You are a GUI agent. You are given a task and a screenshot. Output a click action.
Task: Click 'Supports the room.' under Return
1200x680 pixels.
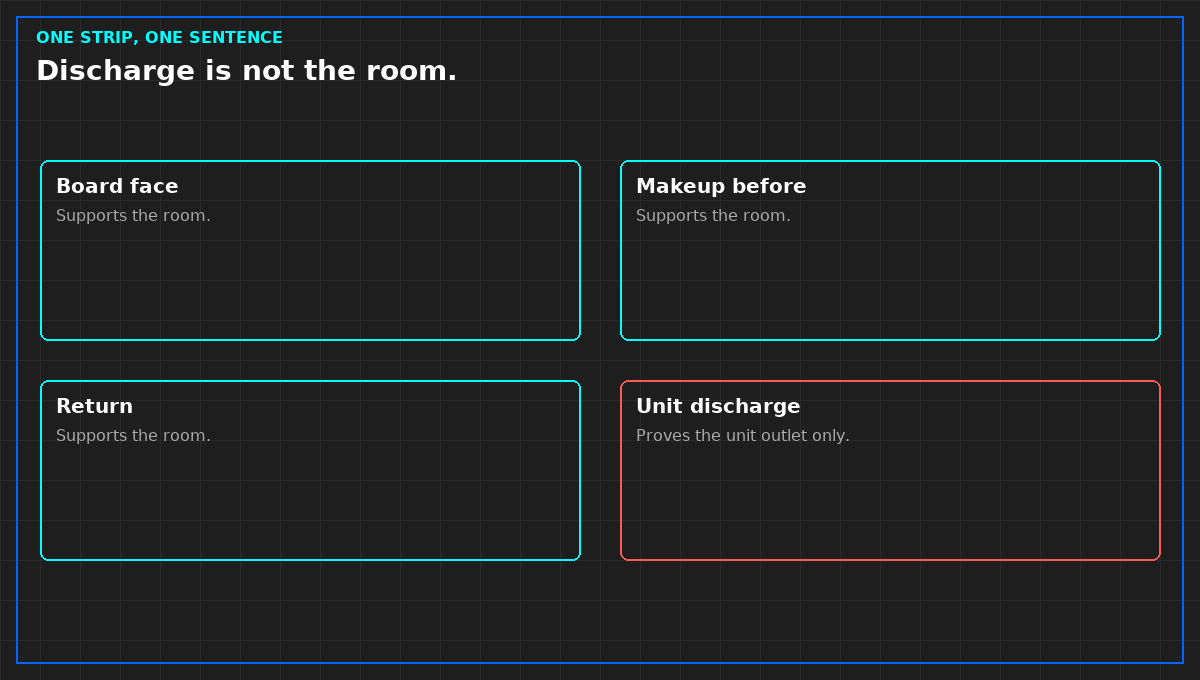(133, 436)
